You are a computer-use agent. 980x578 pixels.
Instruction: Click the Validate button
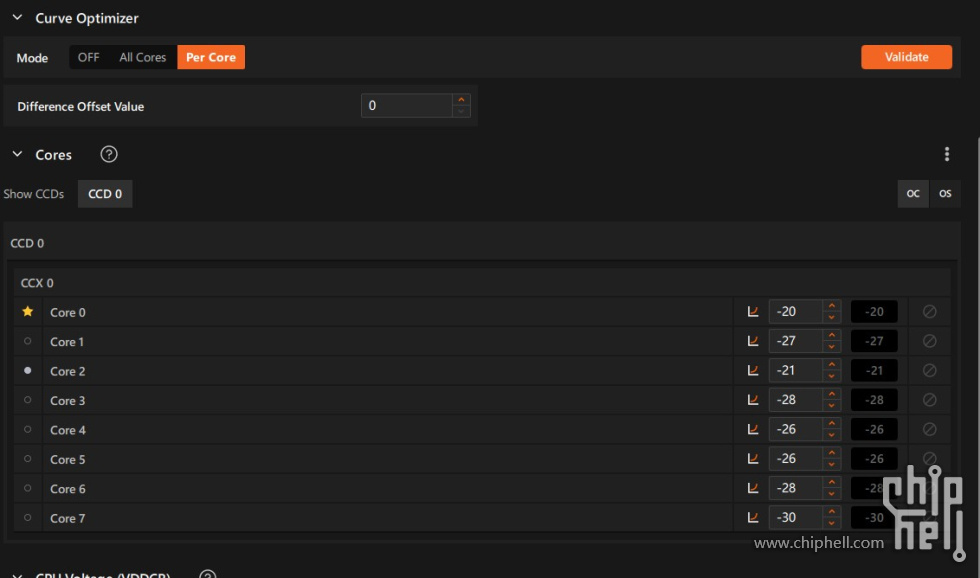[906, 57]
